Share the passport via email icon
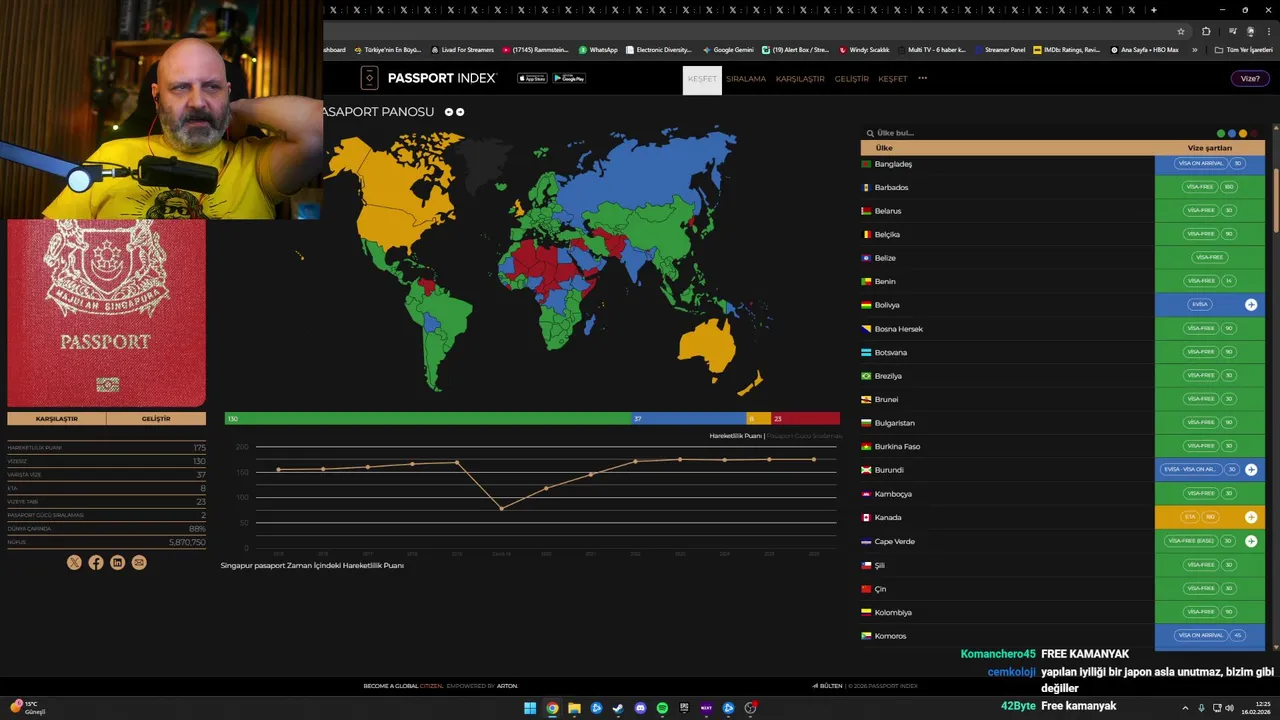This screenshot has height=720, width=1280. [139, 562]
